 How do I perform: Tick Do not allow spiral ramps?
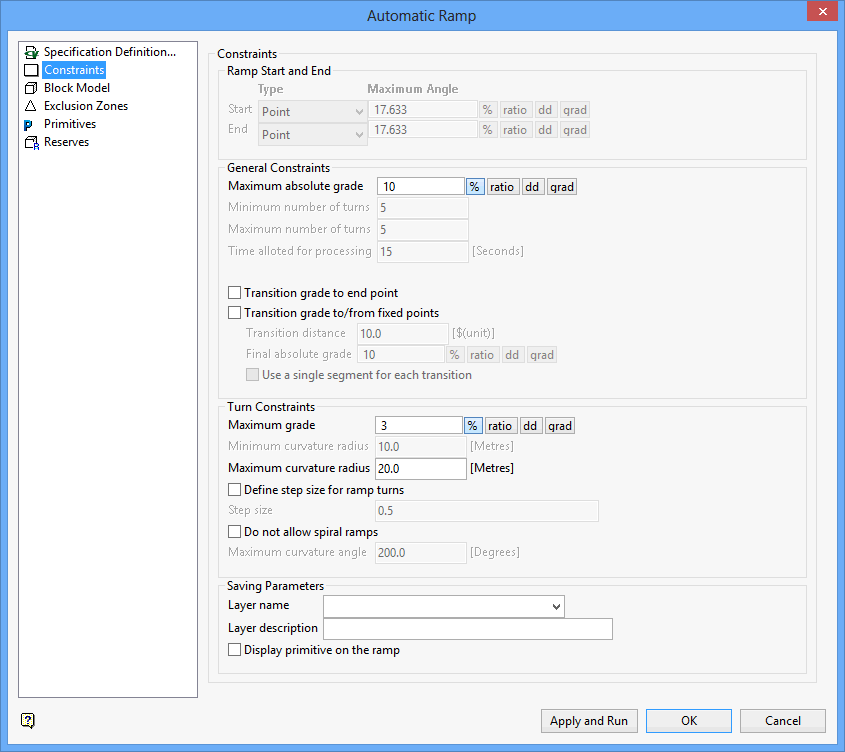coord(234,532)
